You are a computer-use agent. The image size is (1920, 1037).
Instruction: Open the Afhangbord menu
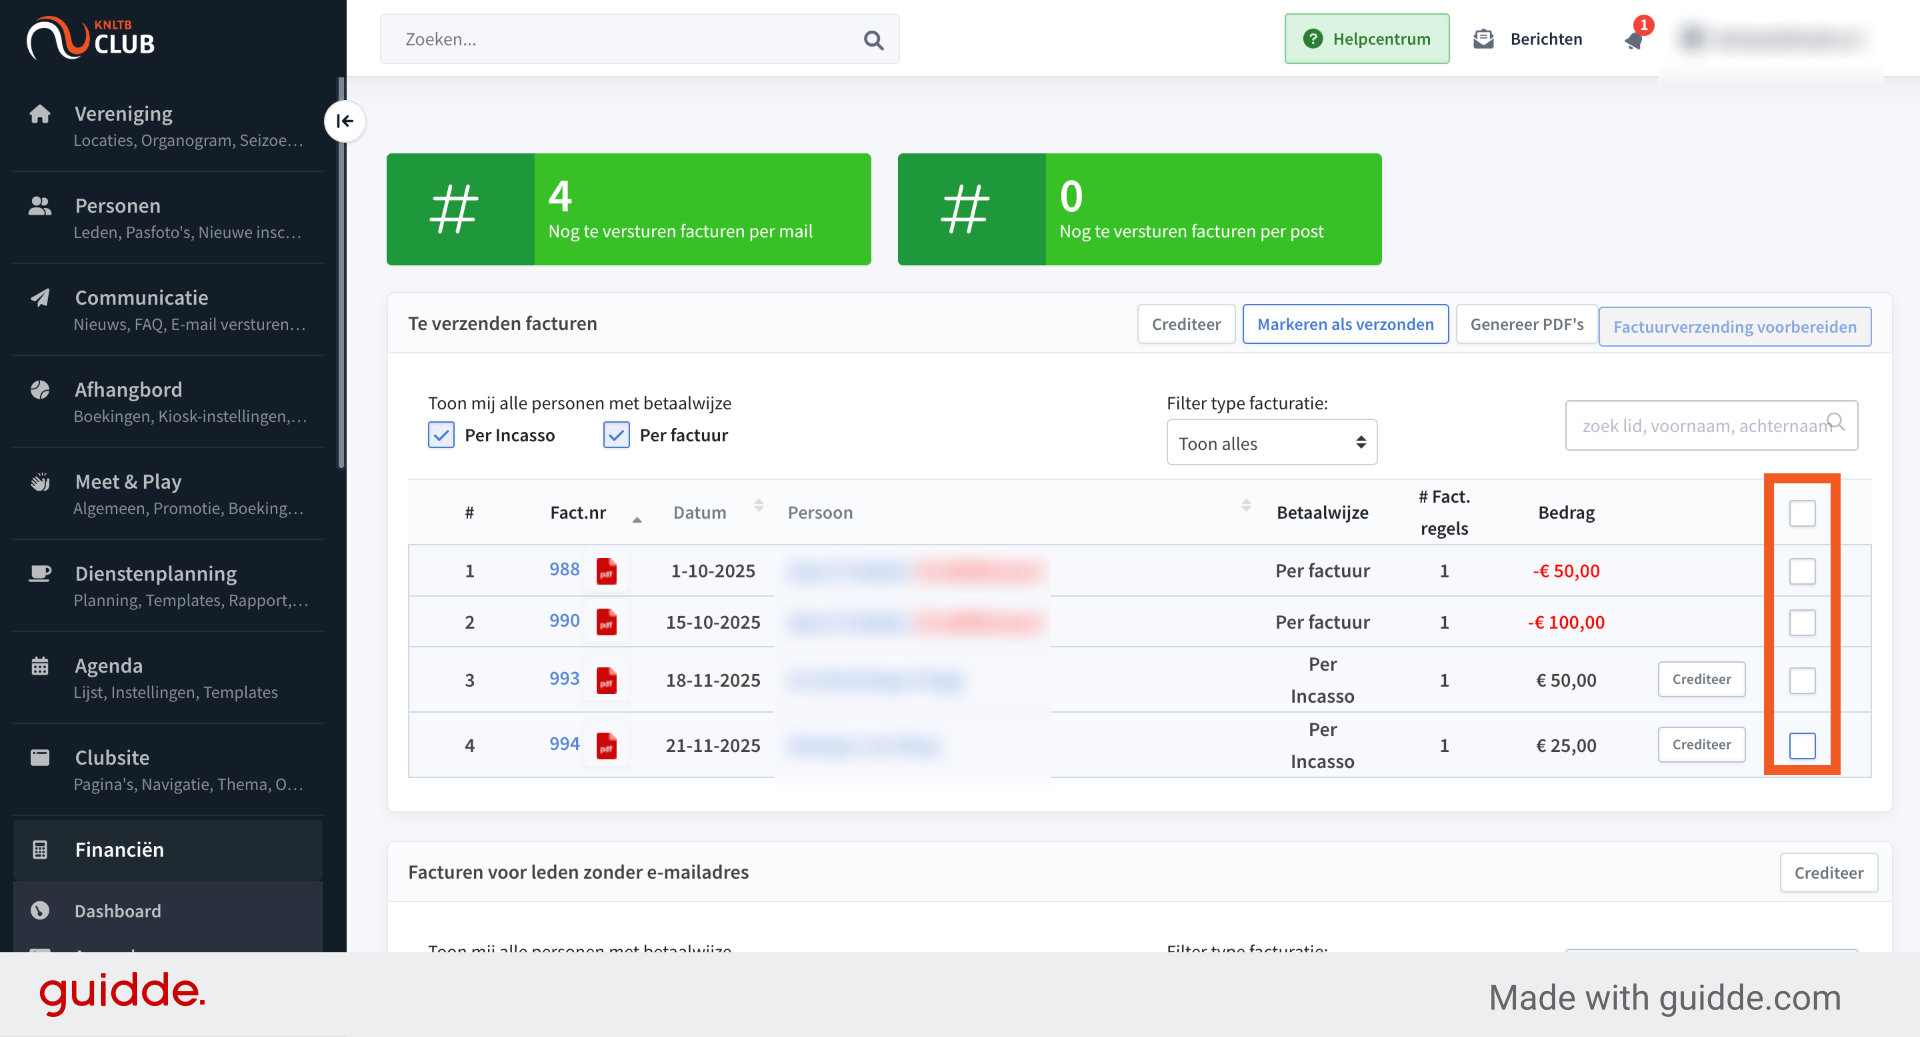pyautogui.click(x=168, y=402)
